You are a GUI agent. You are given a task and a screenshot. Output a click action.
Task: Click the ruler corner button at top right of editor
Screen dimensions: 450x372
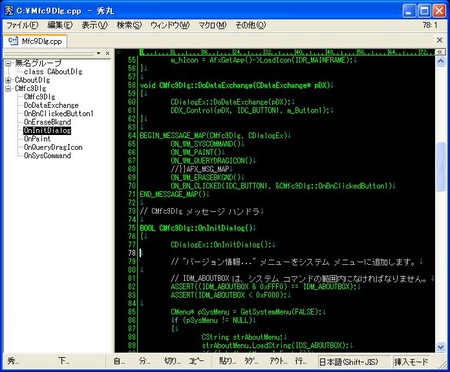(x=440, y=52)
